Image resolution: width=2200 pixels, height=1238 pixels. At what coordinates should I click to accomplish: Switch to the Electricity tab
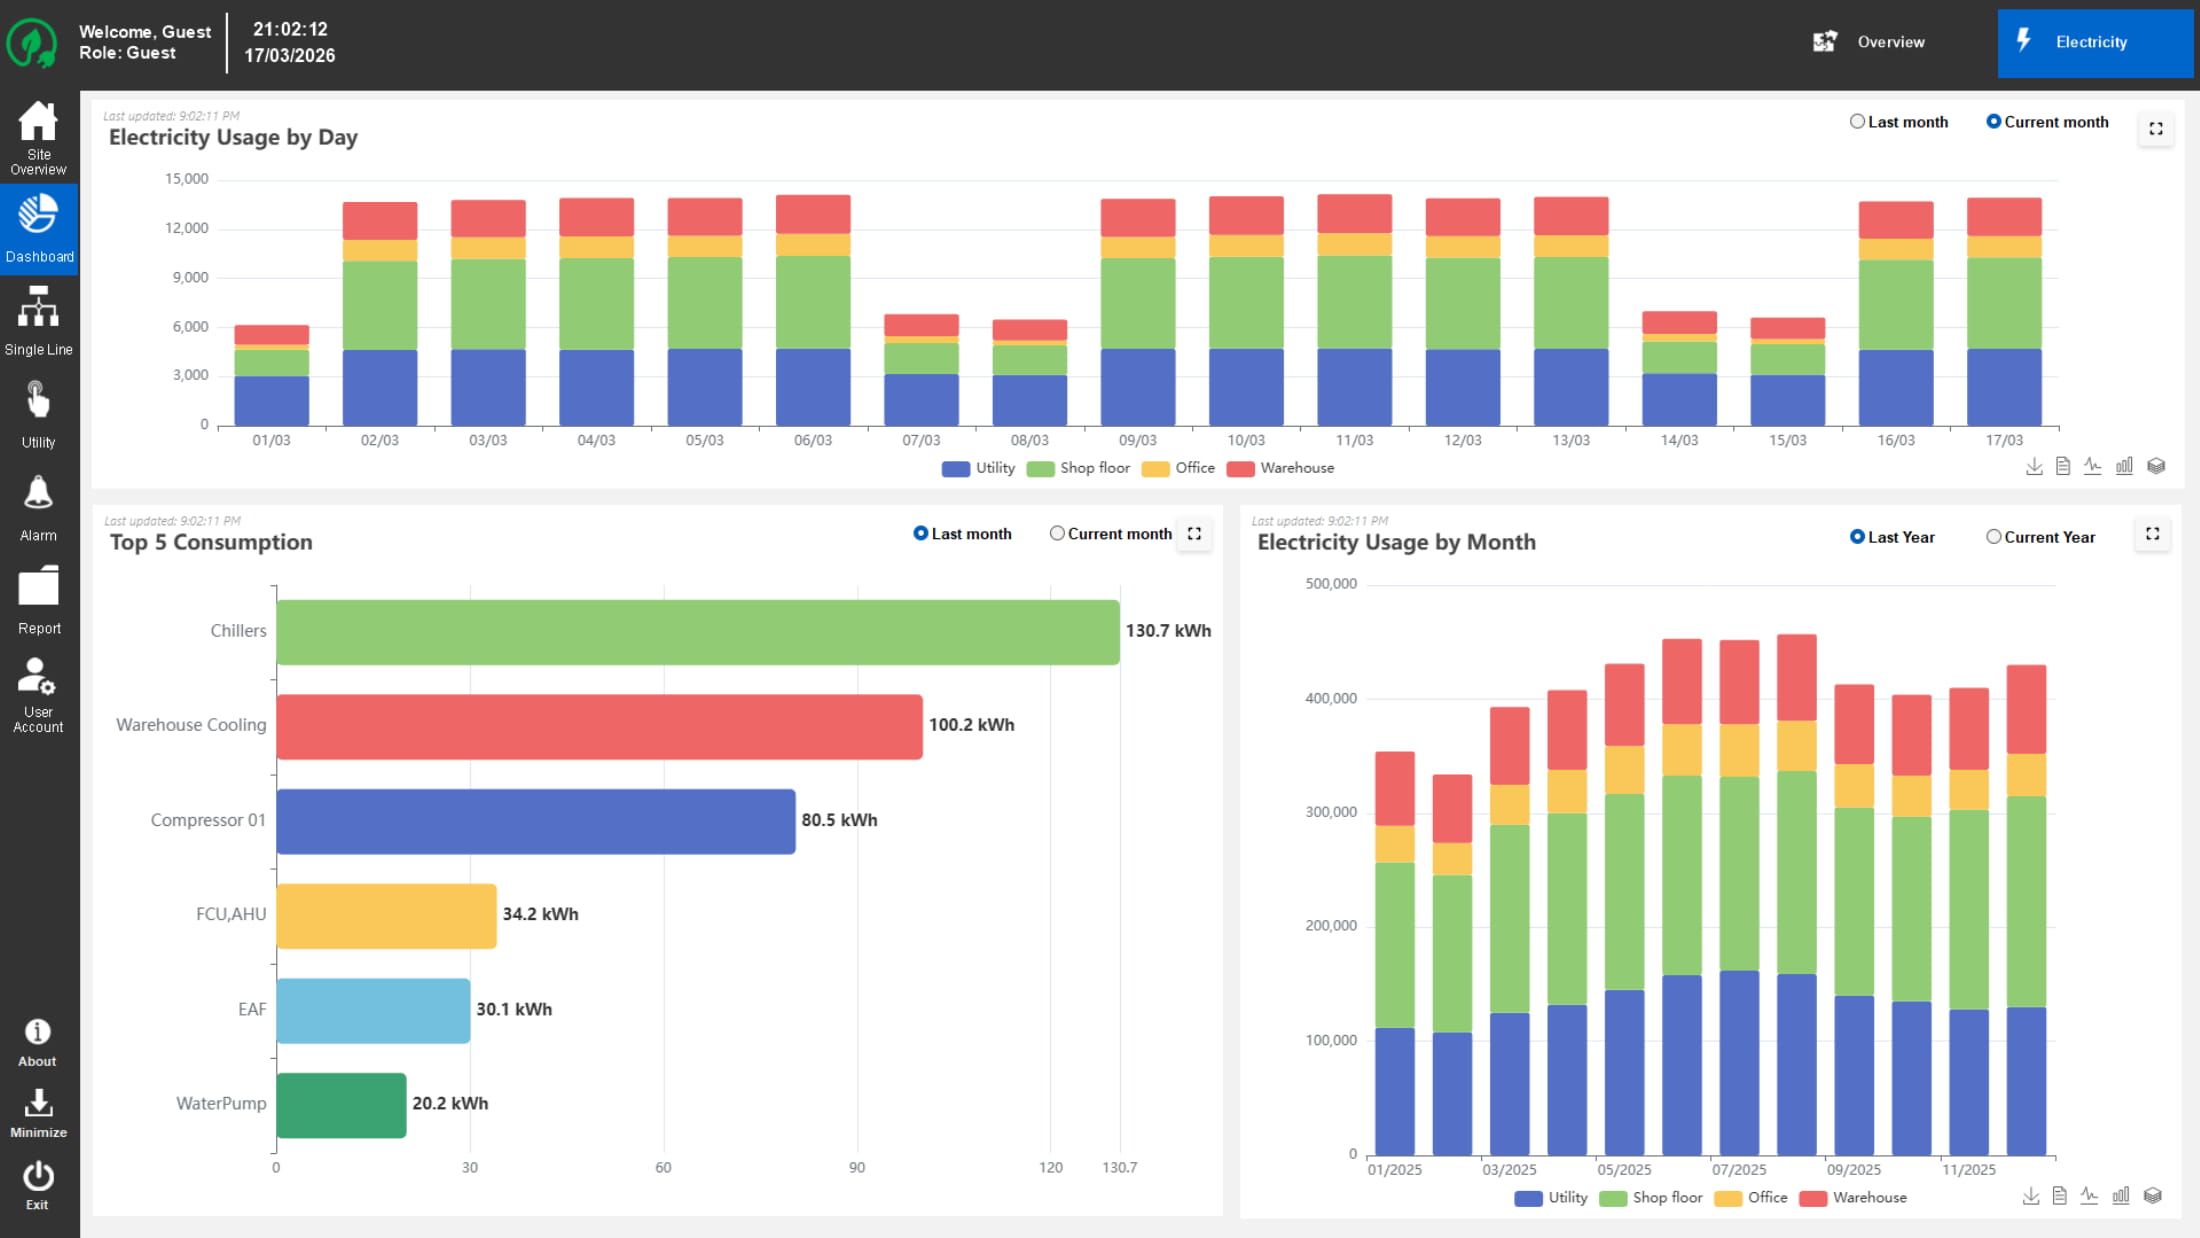pyautogui.click(x=2095, y=43)
